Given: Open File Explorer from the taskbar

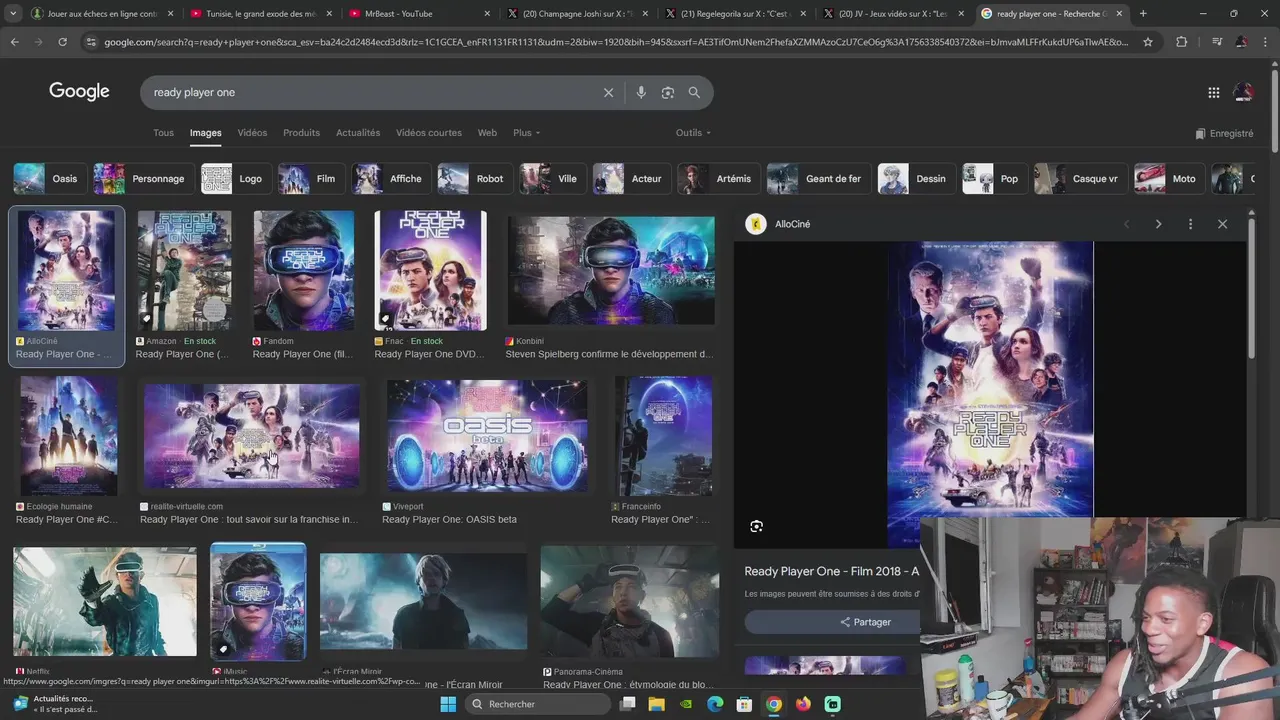Looking at the screenshot, I should pyautogui.click(x=656, y=704).
